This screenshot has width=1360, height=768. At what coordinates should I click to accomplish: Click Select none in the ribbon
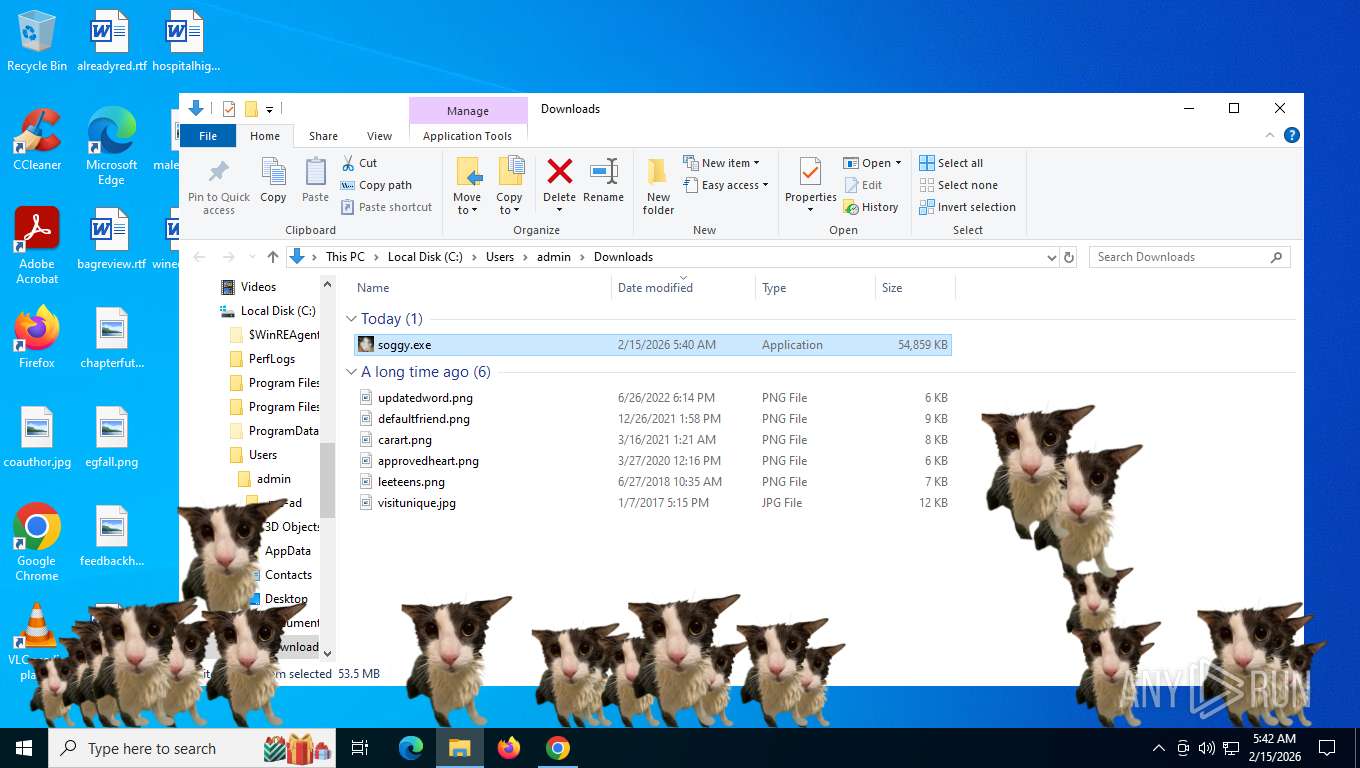(x=958, y=185)
